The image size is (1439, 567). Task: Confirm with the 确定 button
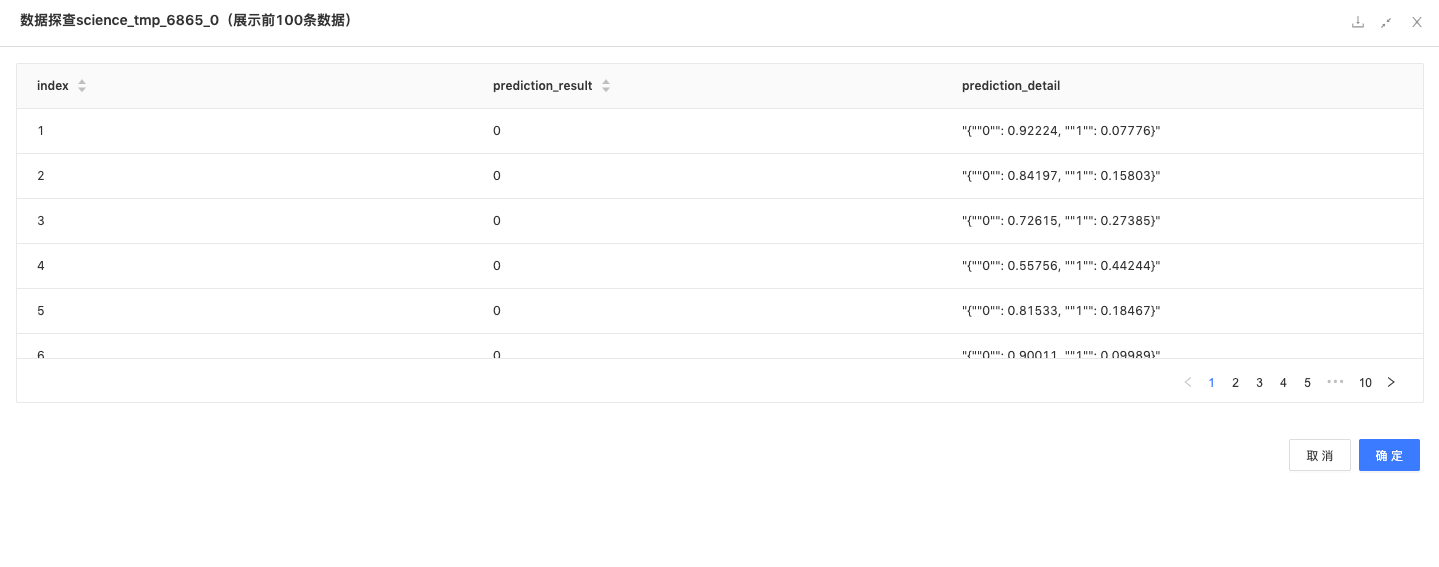1389,455
